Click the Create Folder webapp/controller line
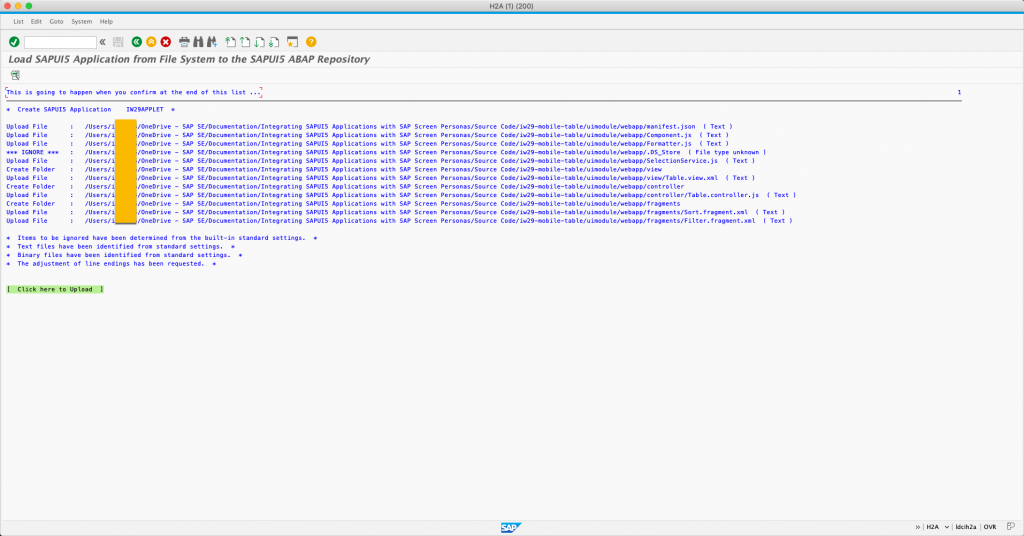 coord(345,186)
